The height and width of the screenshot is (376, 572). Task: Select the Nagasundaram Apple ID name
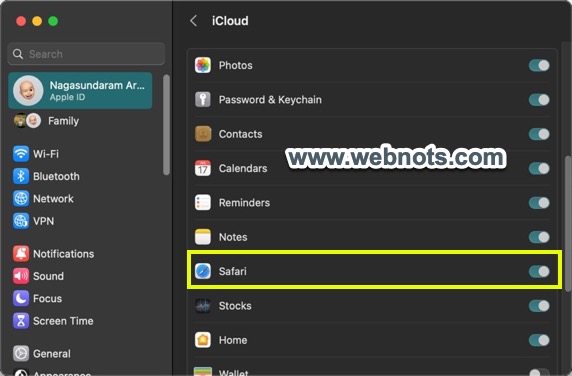[x=97, y=85]
